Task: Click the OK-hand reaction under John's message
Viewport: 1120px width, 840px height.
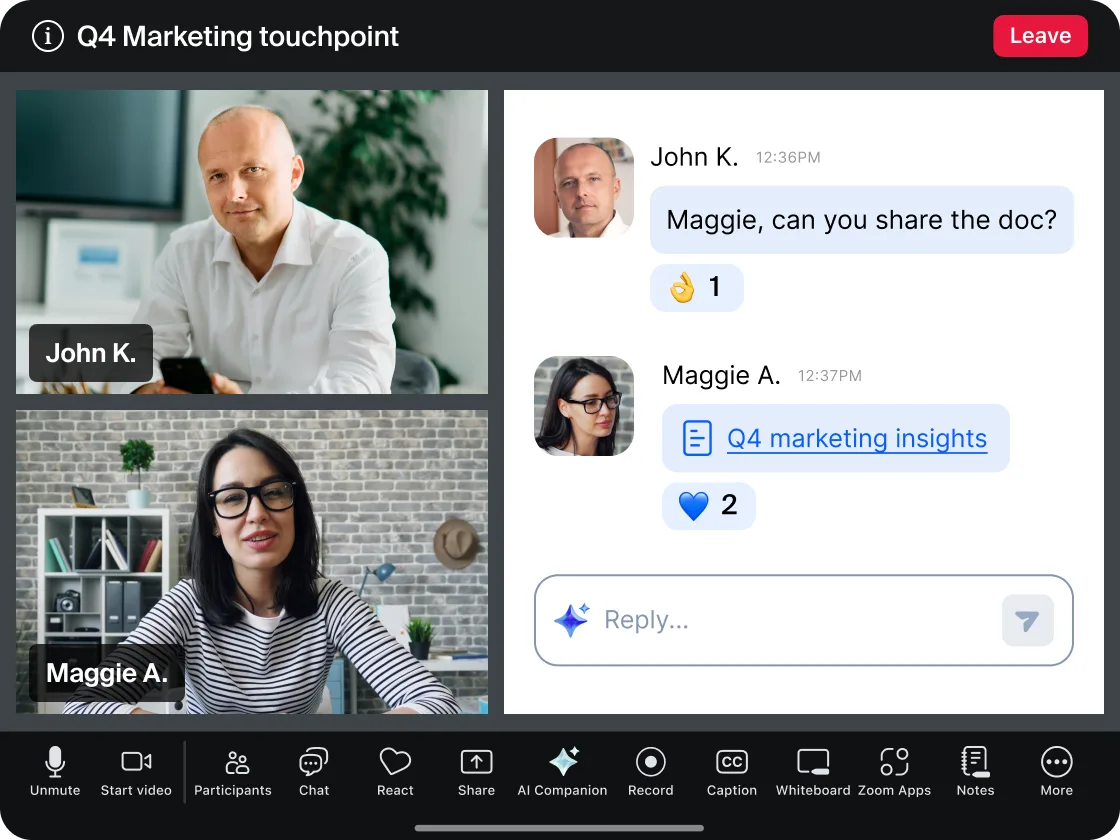Action: click(696, 288)
